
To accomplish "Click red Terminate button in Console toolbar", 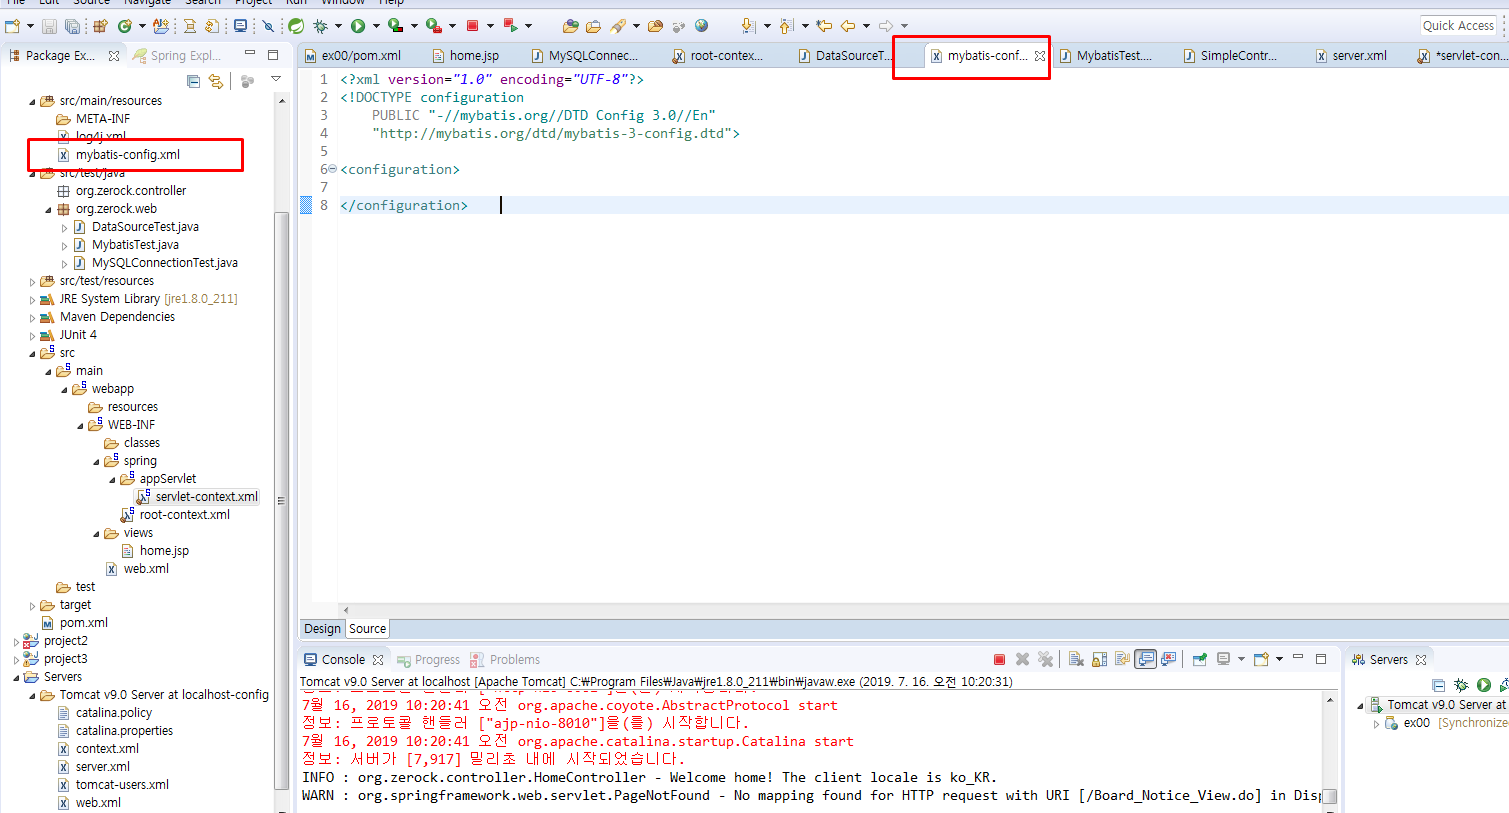I will tap(999, 659).
